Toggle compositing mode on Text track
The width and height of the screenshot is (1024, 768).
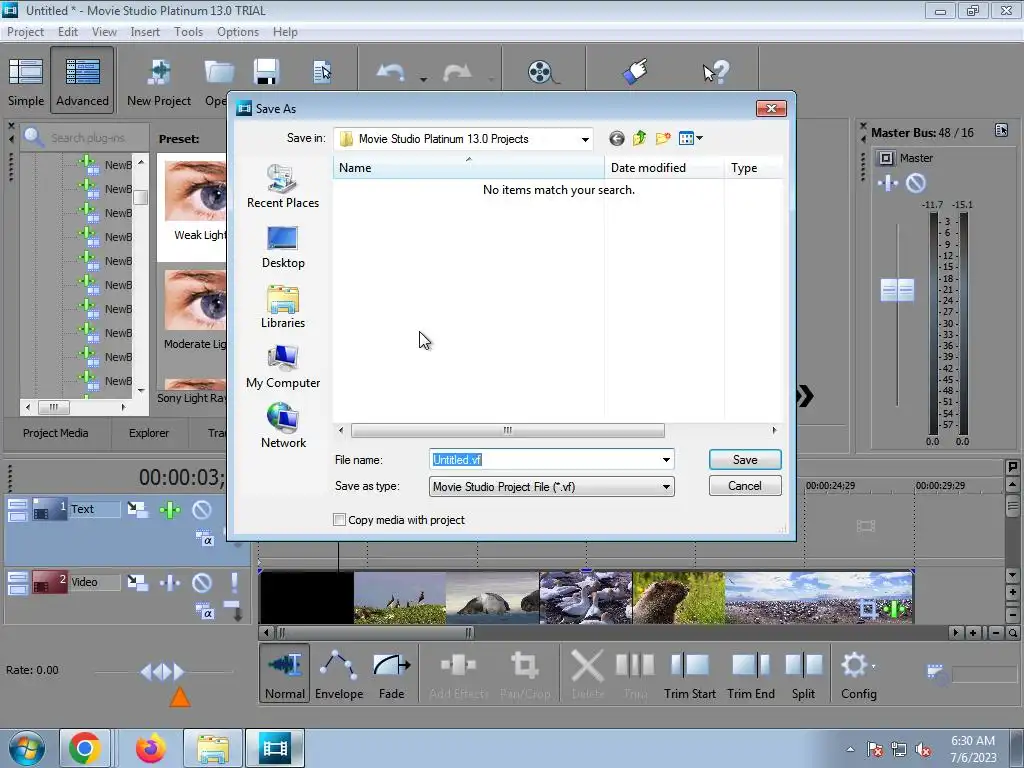[204, 539]
